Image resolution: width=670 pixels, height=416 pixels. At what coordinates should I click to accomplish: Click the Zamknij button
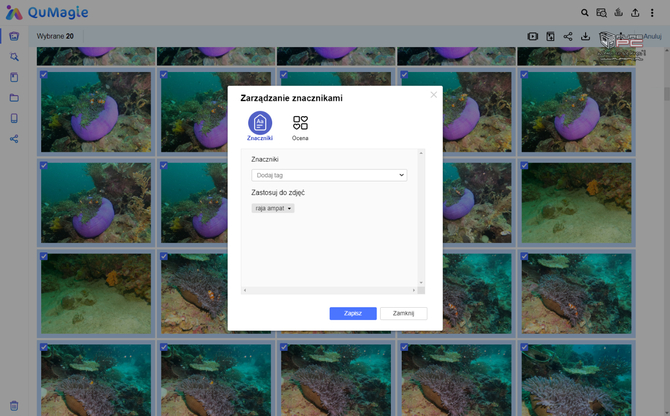[404, 313]
